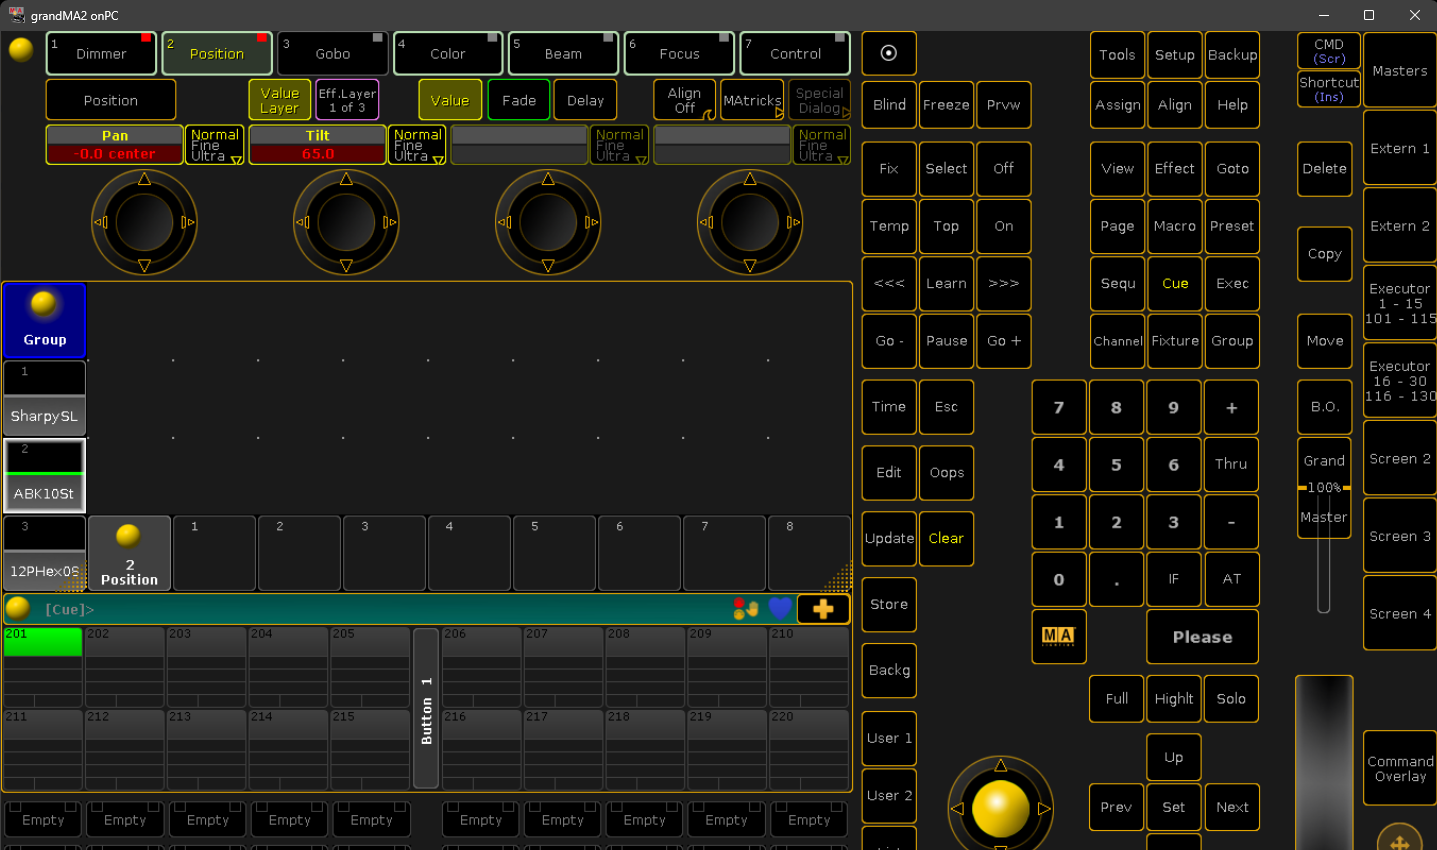The height and width of the screenshot is (850, 1437).
Task: Click the Pan encoder right arrow
Action: [188, 222]
